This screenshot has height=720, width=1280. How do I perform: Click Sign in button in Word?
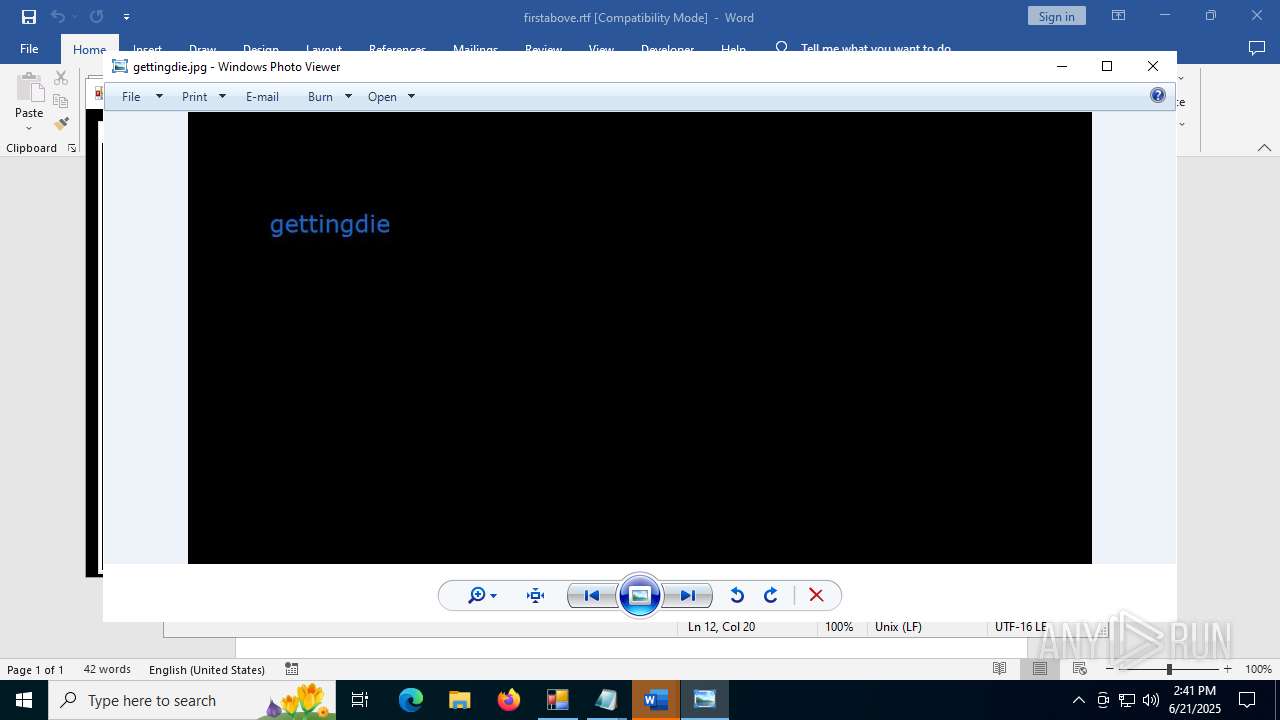pos(1056,16)
